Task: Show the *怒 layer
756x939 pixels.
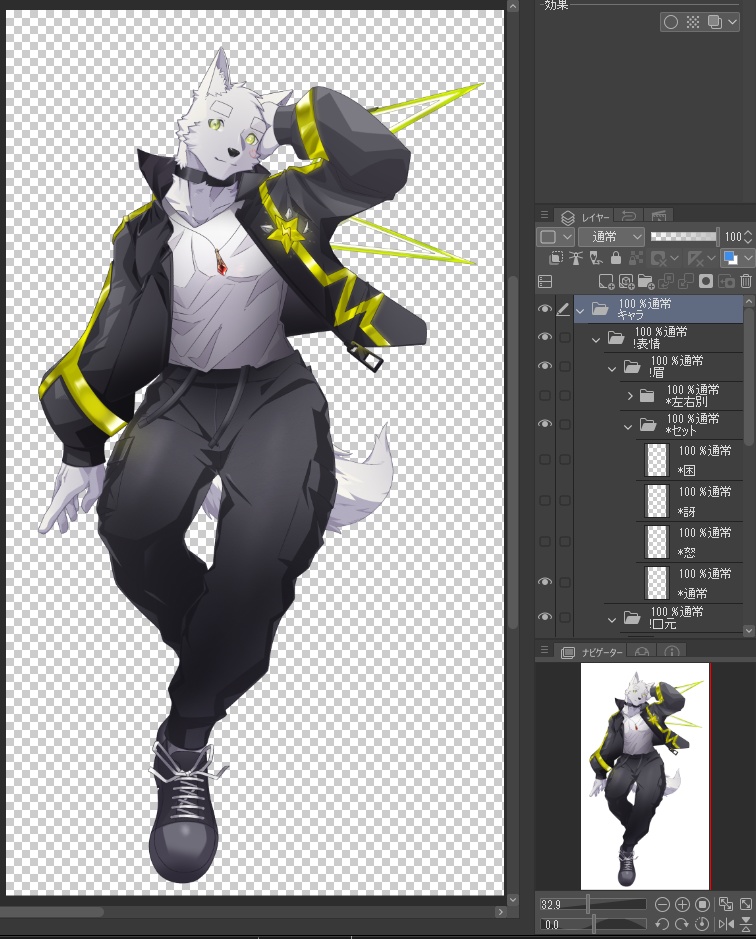Action: [545, 541]
